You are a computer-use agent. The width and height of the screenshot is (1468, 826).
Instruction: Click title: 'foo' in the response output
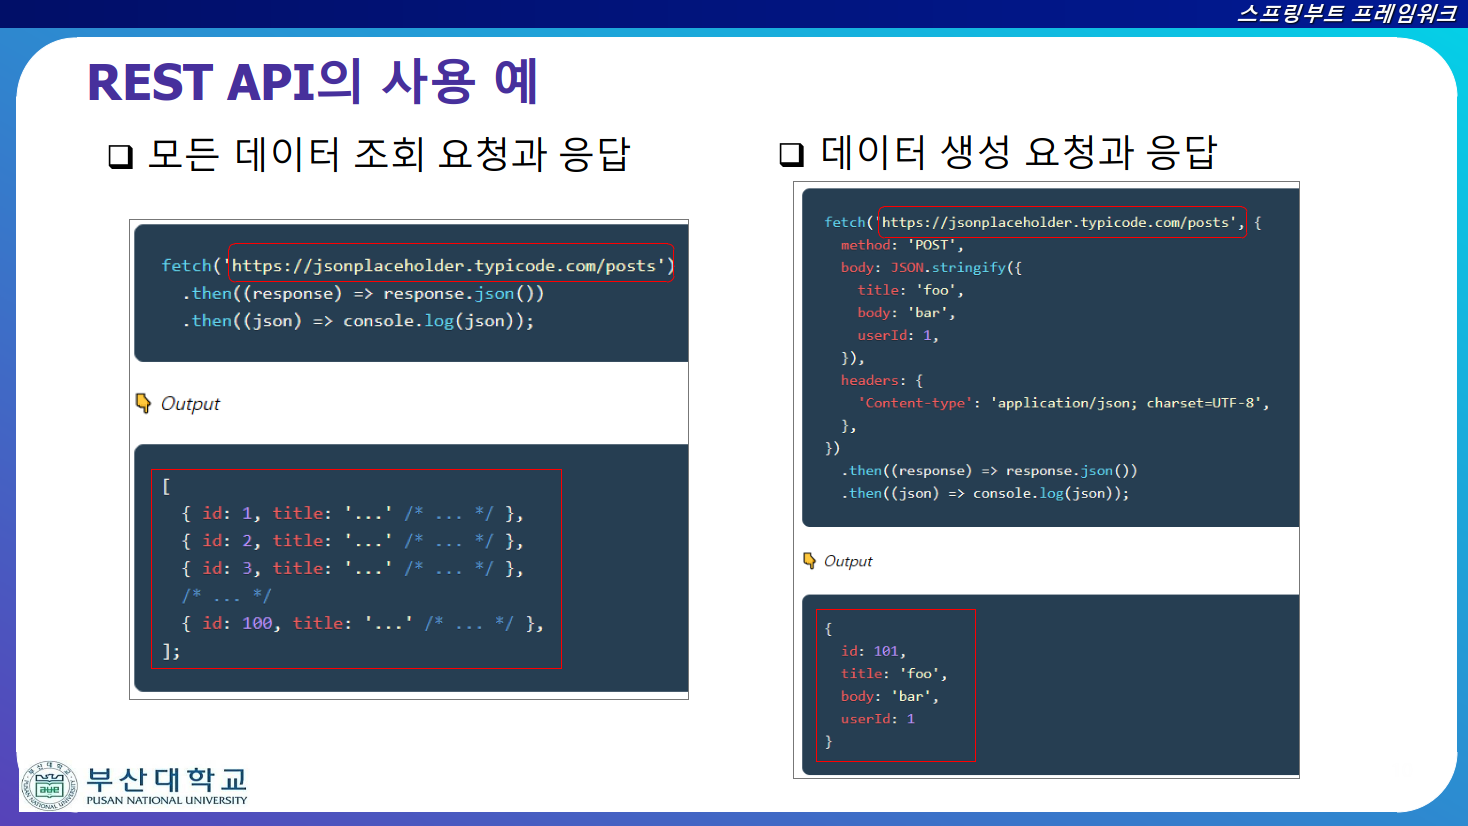point(894,674)
